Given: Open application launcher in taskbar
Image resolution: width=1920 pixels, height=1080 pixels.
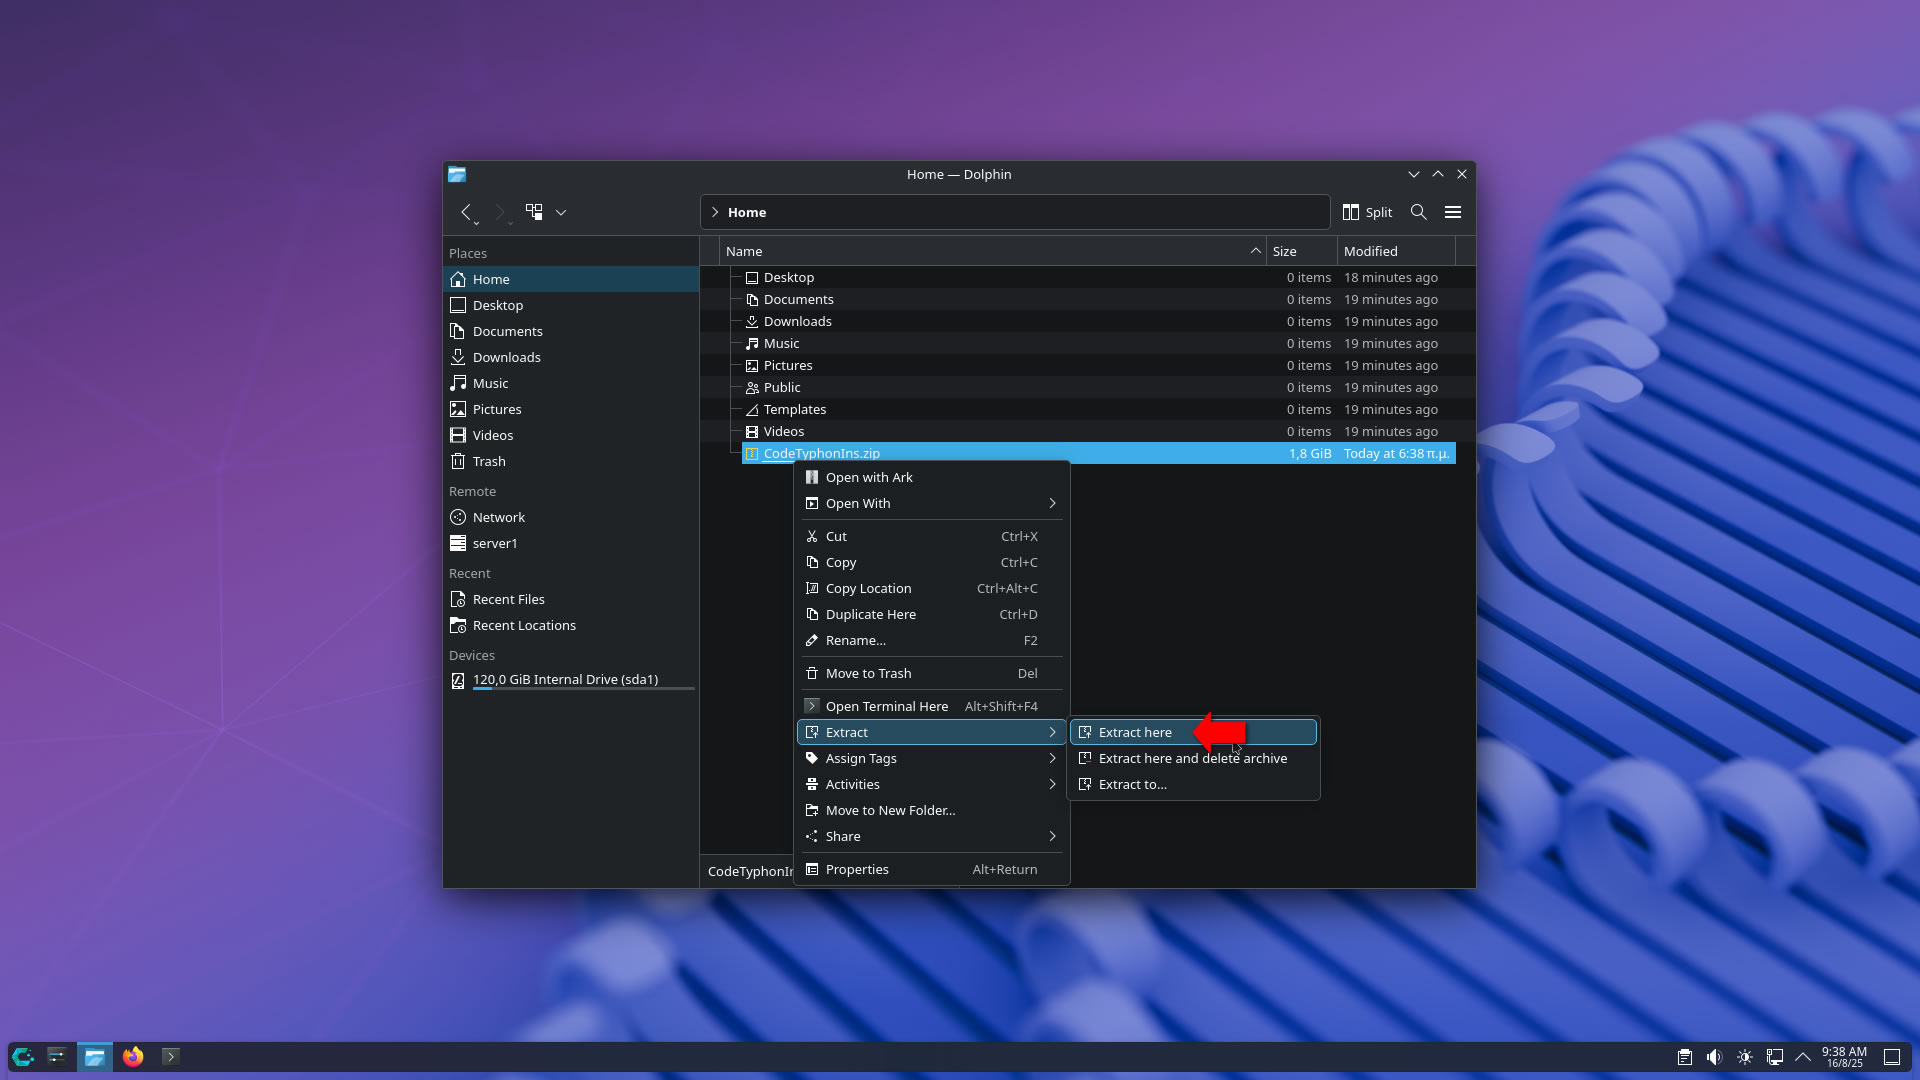Looking at the screenshot, I should coord(23,1056).
